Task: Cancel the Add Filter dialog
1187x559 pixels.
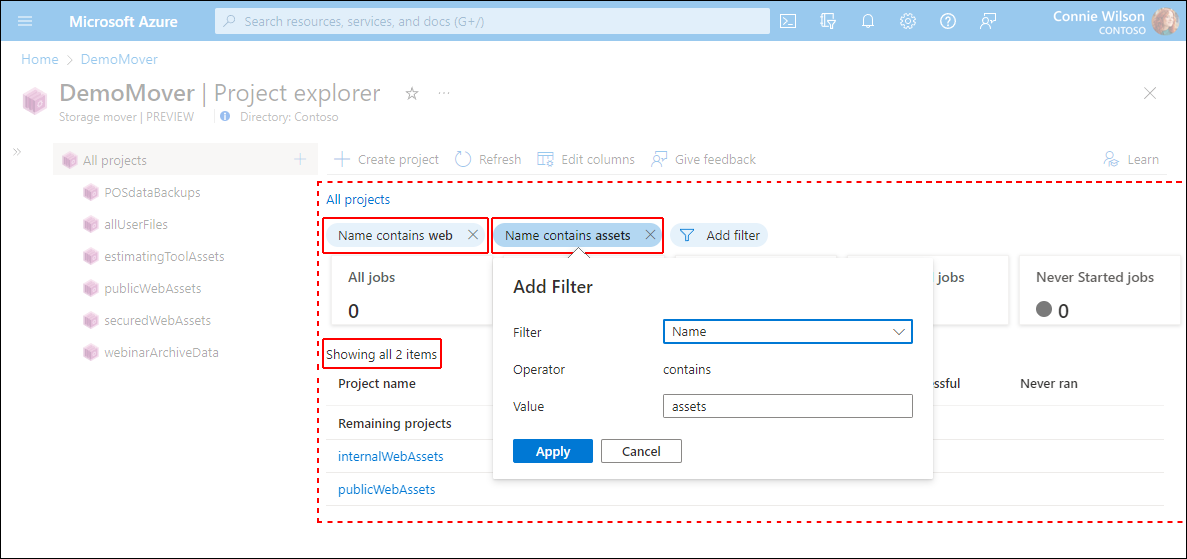Action: 641,451
